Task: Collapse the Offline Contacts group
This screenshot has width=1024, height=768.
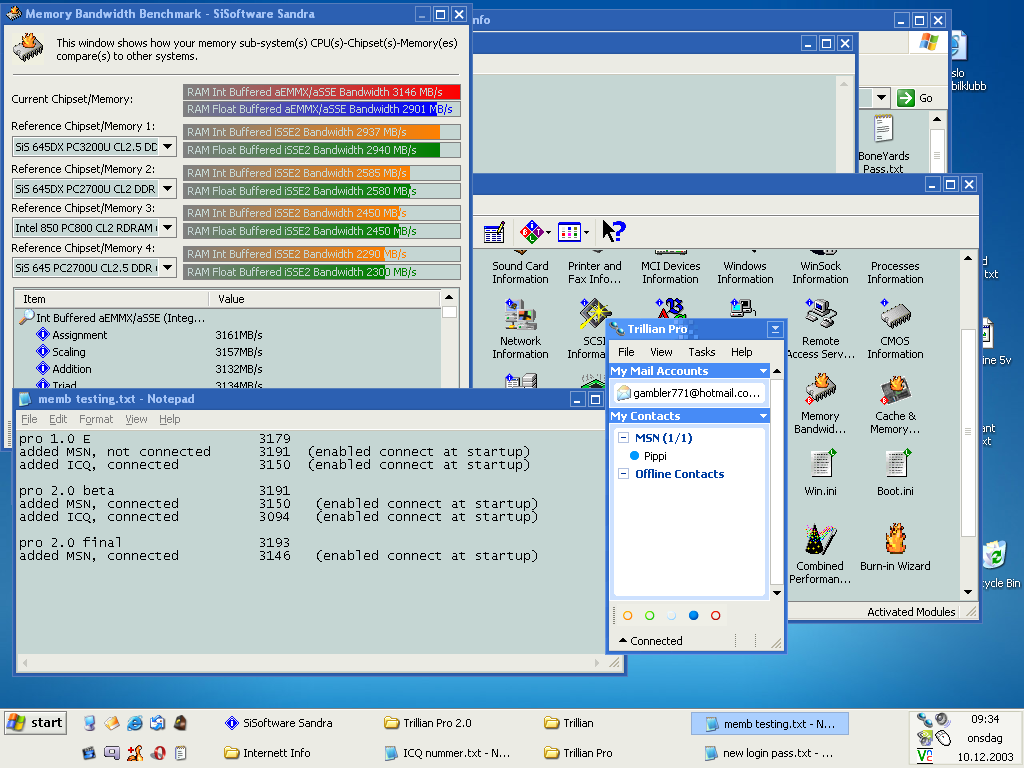Action: pyautogui.click(x=623, y=474)
